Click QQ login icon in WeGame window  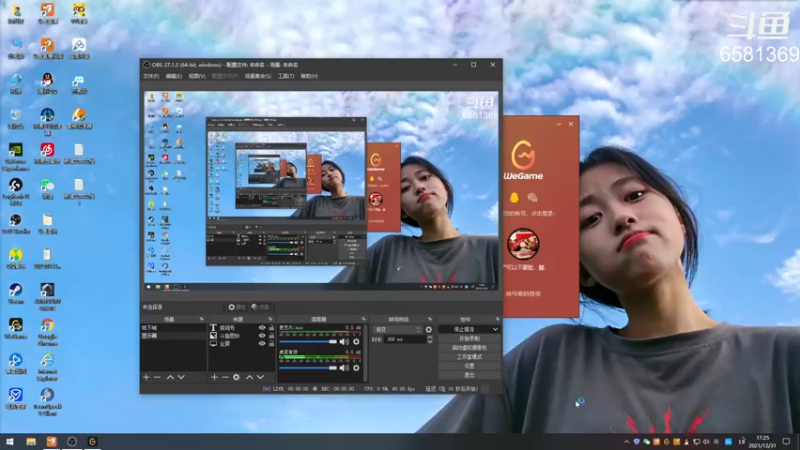tap(514, 197)
